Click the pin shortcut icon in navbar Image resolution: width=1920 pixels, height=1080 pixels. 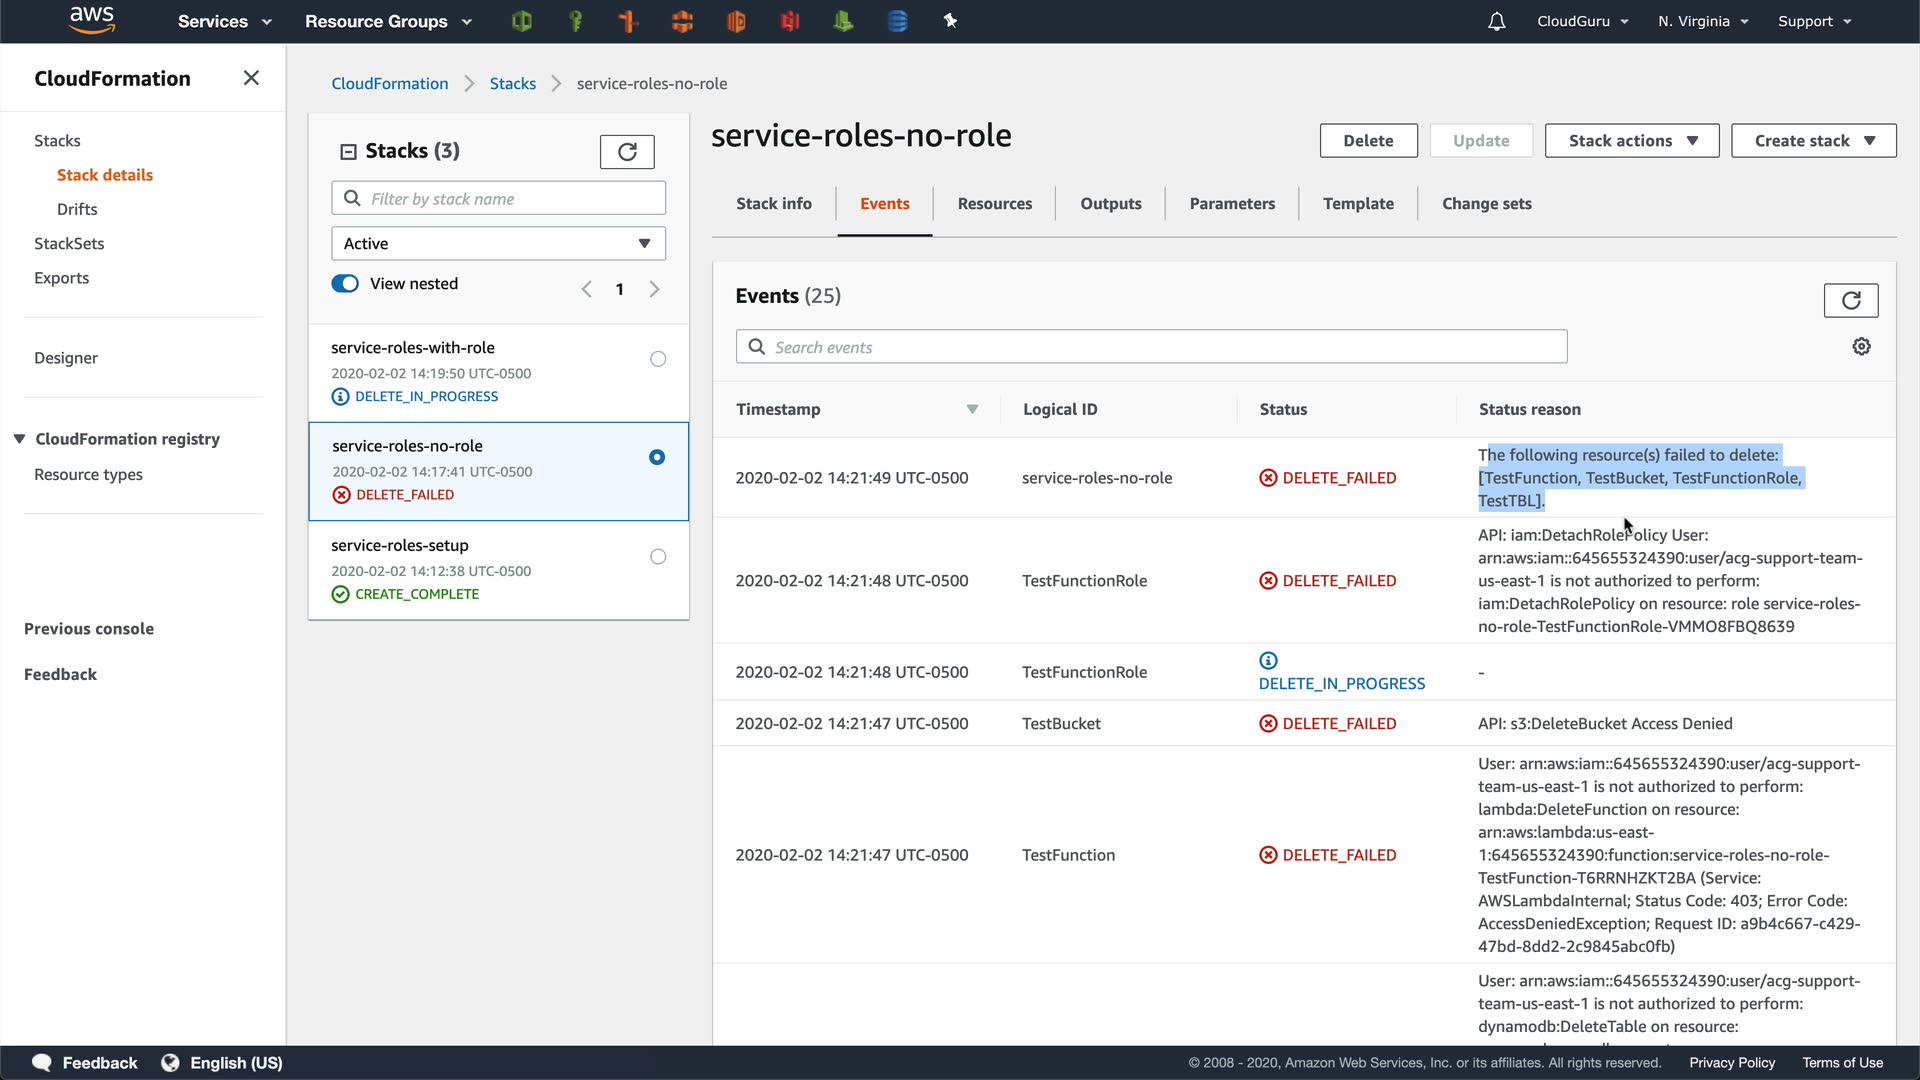pyautogui.click(x=950, y=21)
